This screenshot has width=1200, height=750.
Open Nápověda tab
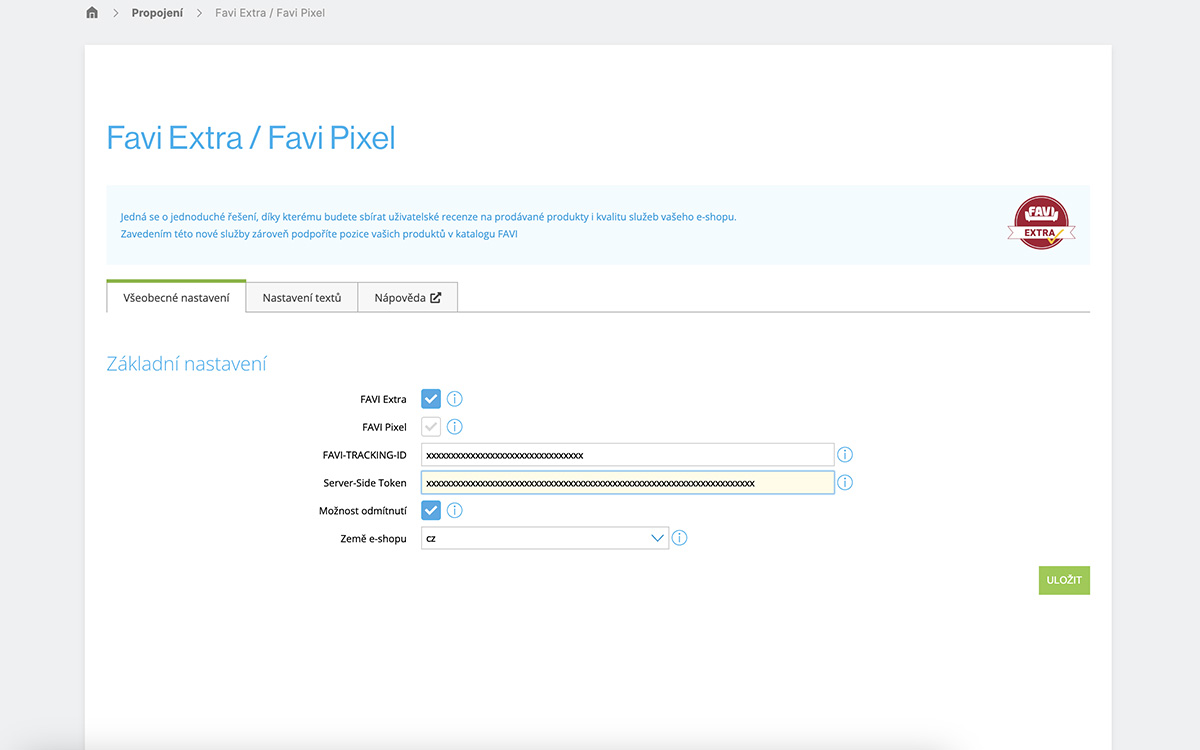tap(408, 298)
